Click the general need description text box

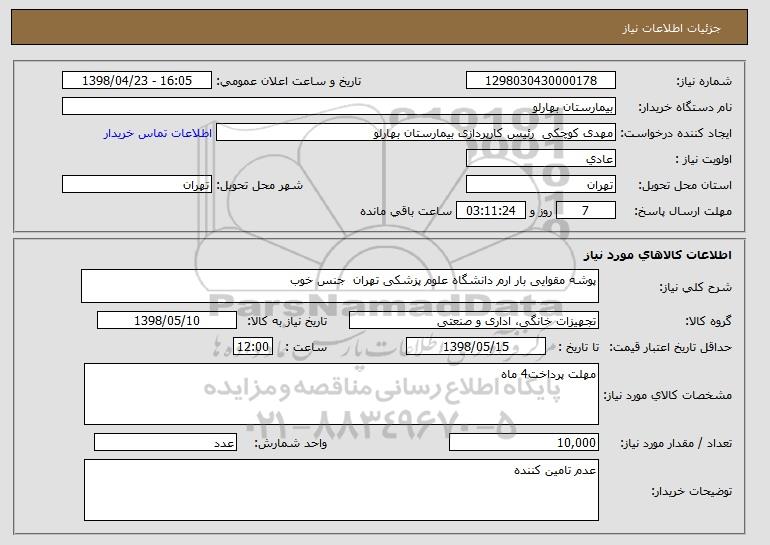click(340, 286)
